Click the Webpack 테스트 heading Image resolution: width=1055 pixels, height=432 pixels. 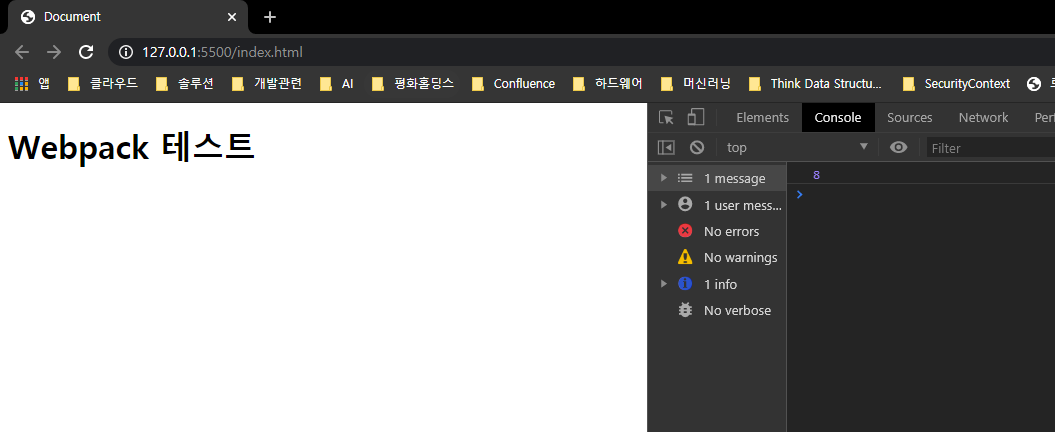pos(131,147)
